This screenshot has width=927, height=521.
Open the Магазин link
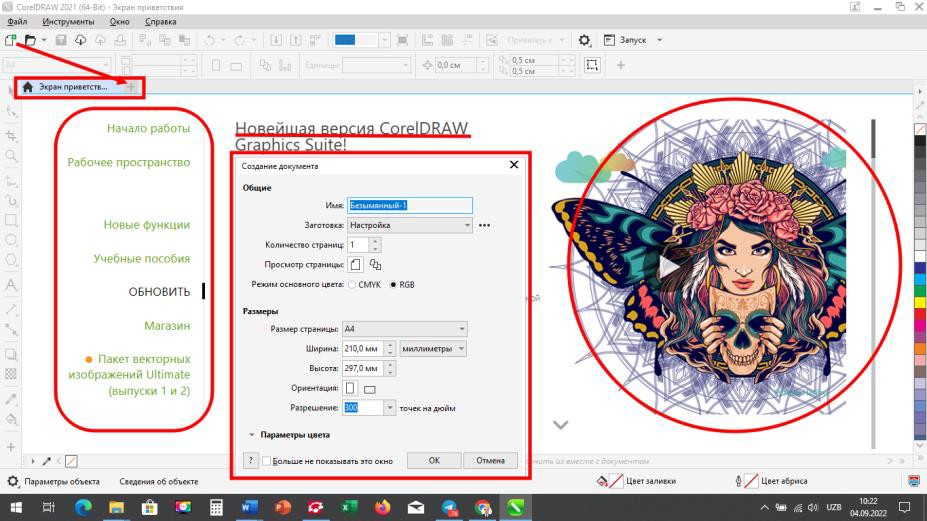(167, 325)
